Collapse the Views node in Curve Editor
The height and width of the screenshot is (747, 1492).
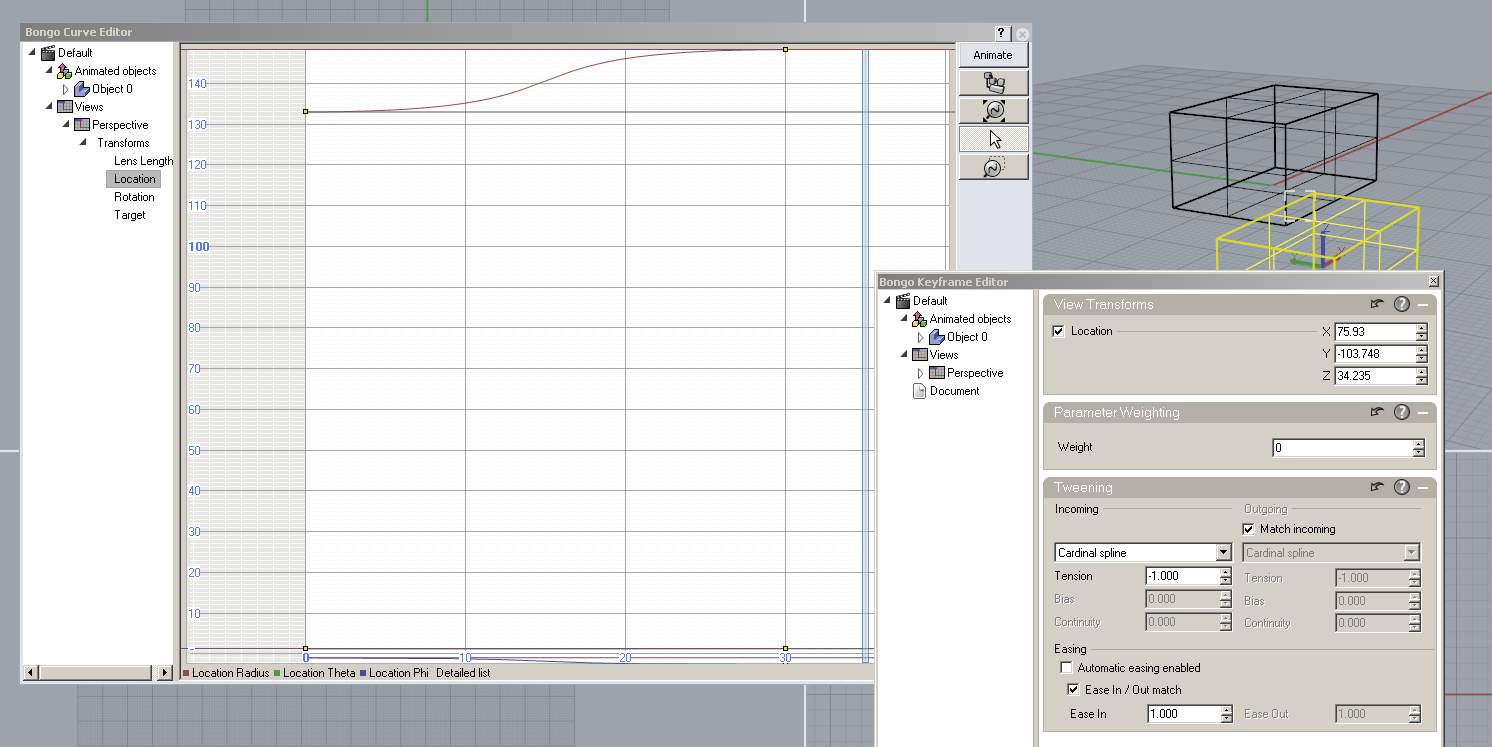pos(48,107)
